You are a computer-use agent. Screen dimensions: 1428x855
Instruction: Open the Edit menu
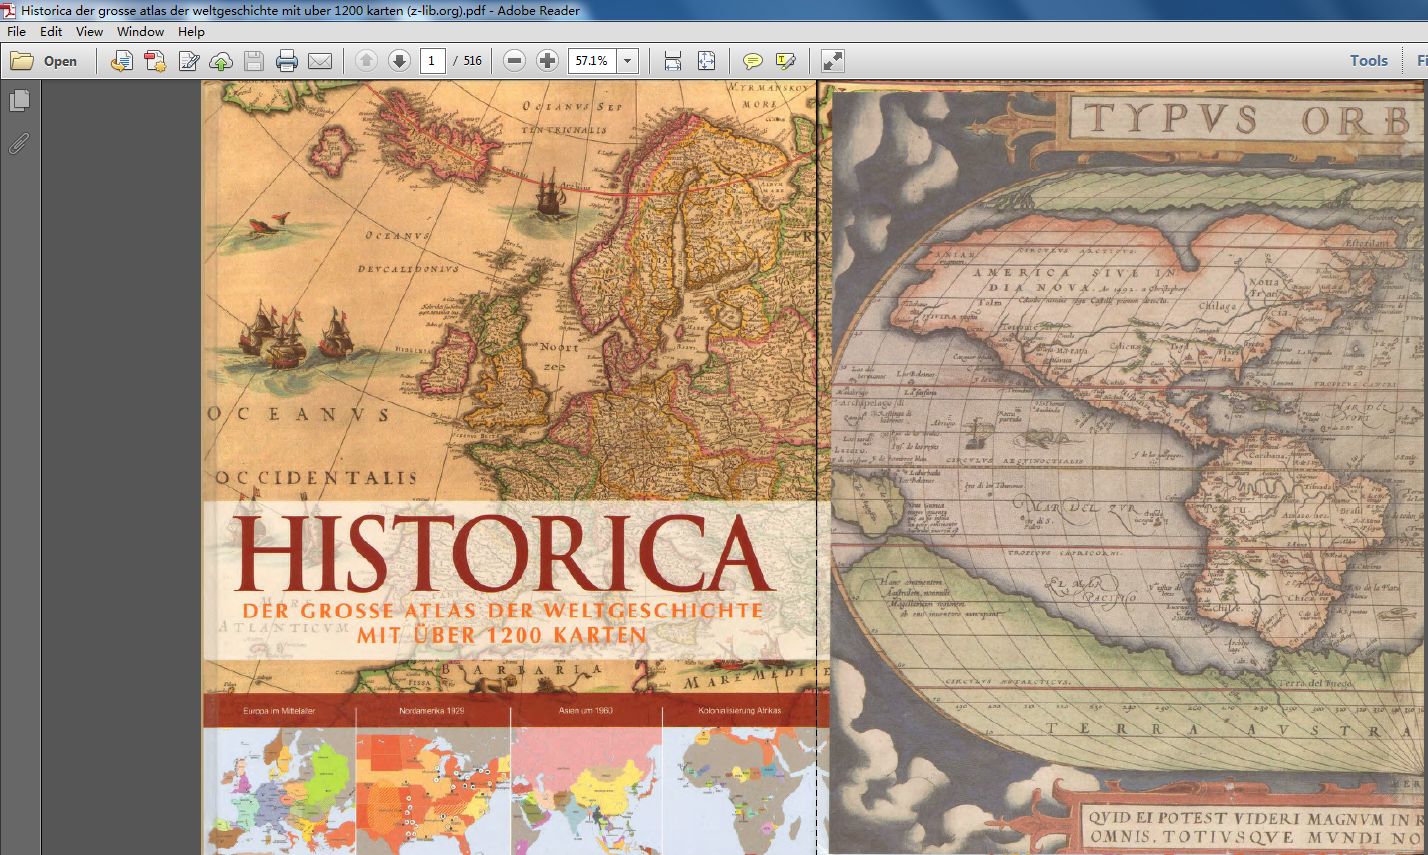(51, 31)
